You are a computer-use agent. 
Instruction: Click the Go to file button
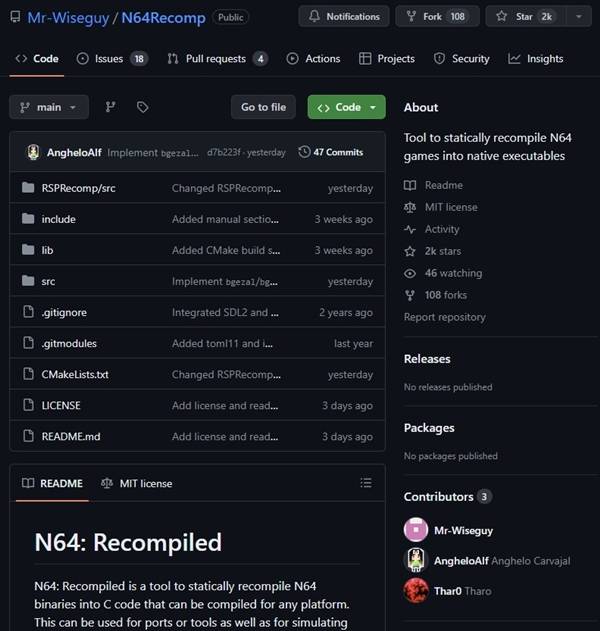pyautogui.click(x=264, y=107)
